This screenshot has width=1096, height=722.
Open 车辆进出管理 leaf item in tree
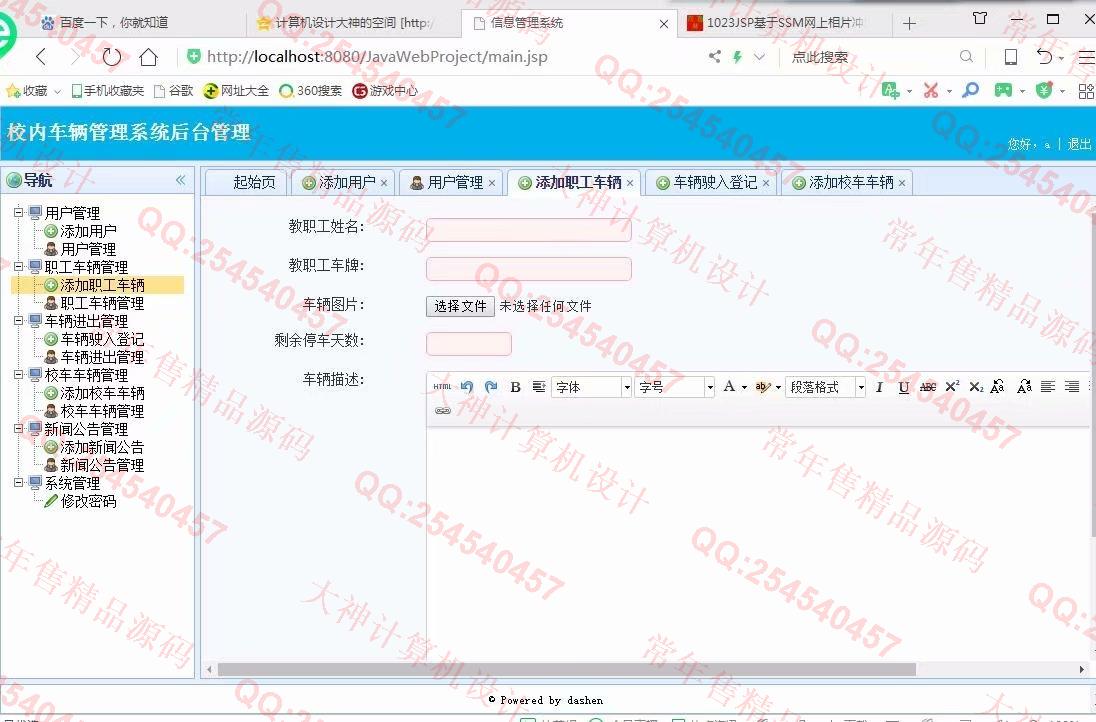[x=102, y=357]
